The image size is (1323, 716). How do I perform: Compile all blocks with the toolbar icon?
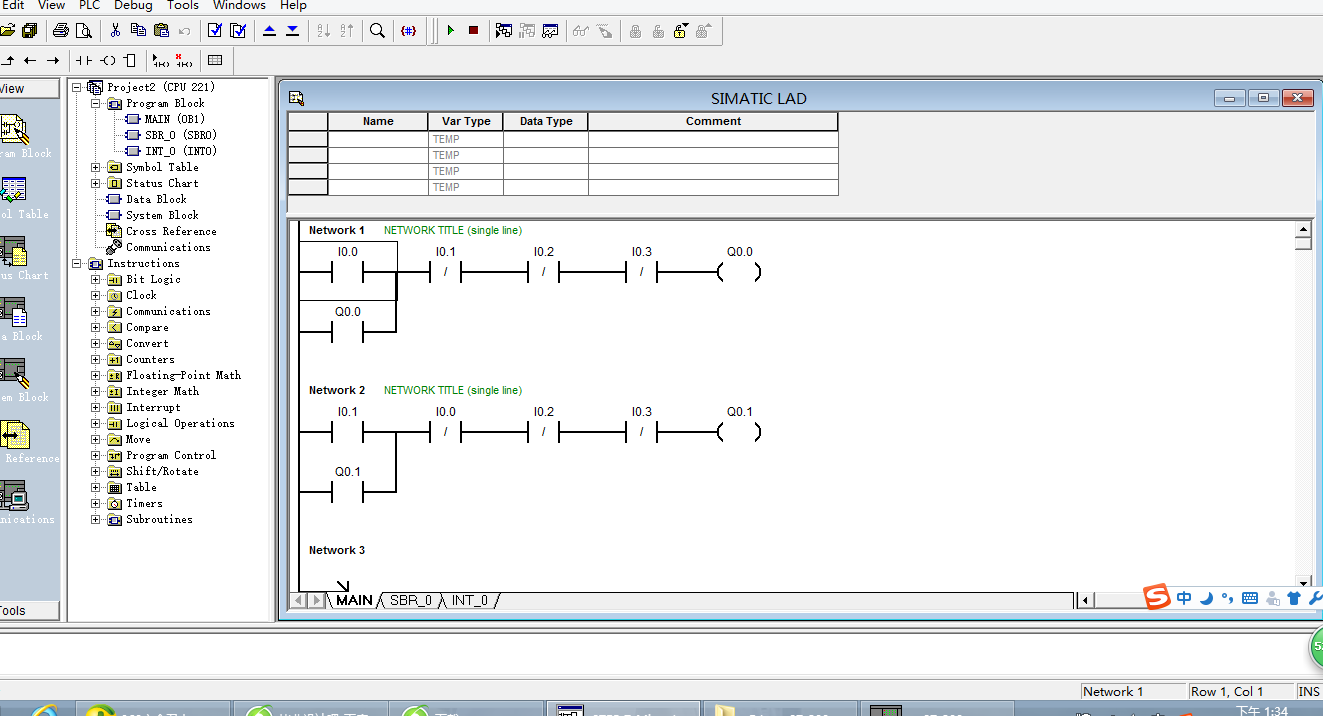coord(238,31)
